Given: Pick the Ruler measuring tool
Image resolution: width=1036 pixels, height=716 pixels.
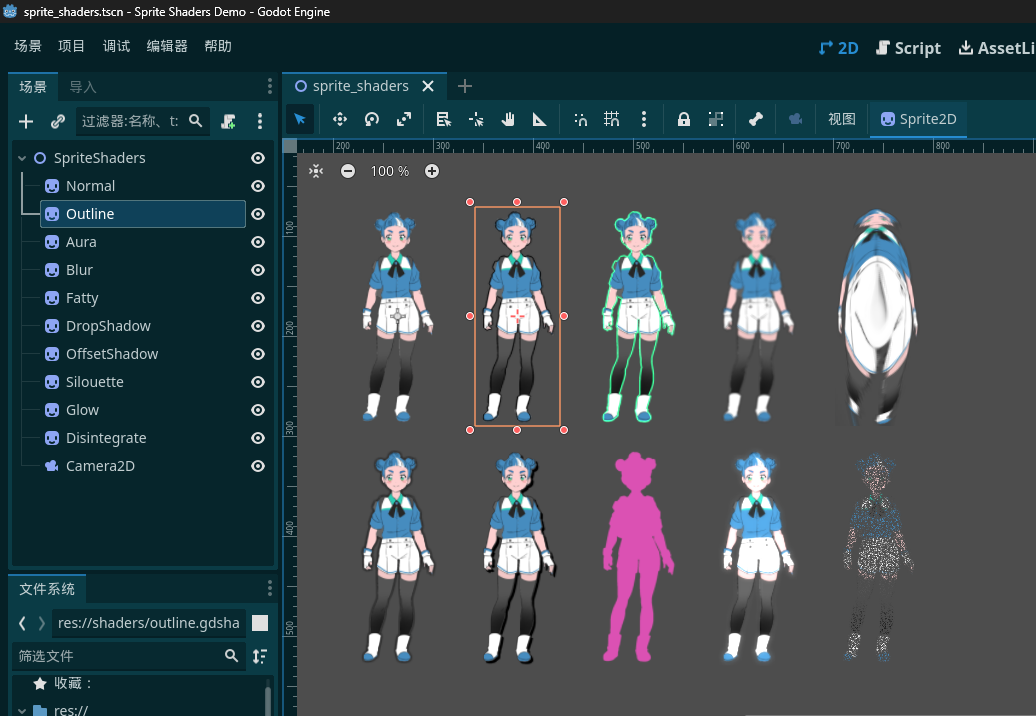Looking at the screenshot, I should point(540,119).
